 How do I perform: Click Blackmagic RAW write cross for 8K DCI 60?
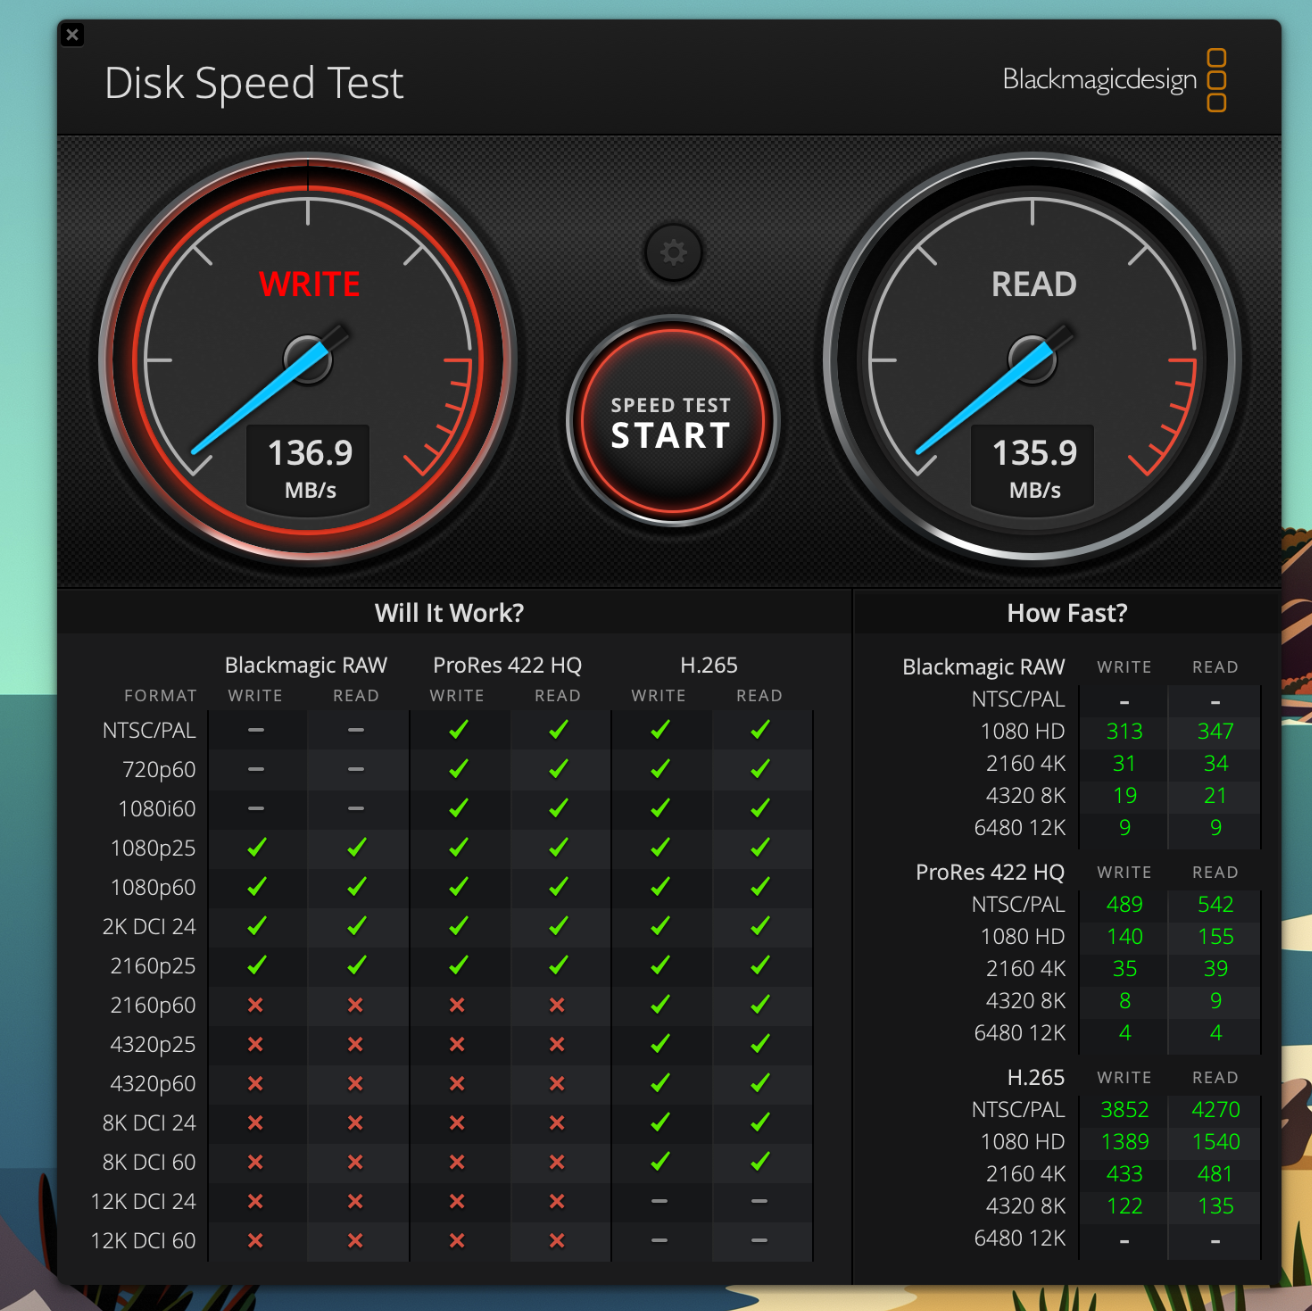(x=256, y=1162)
